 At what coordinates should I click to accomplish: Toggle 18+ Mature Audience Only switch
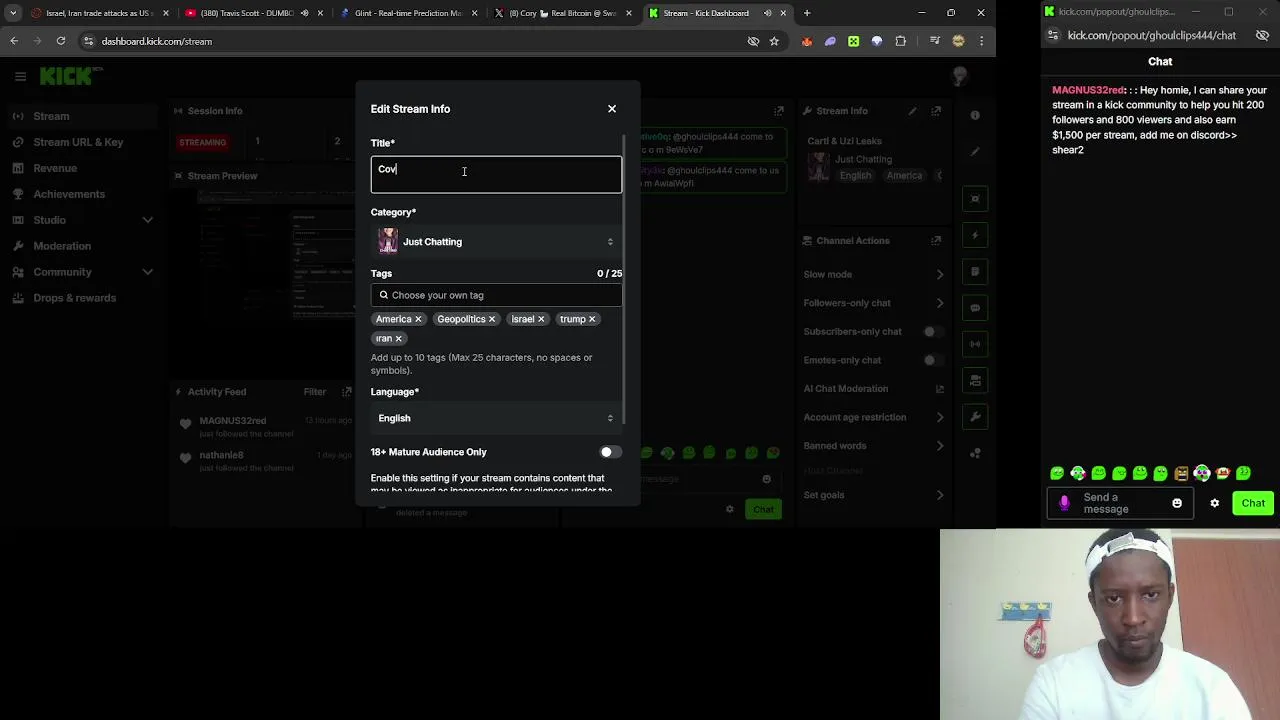coord(610,452)
